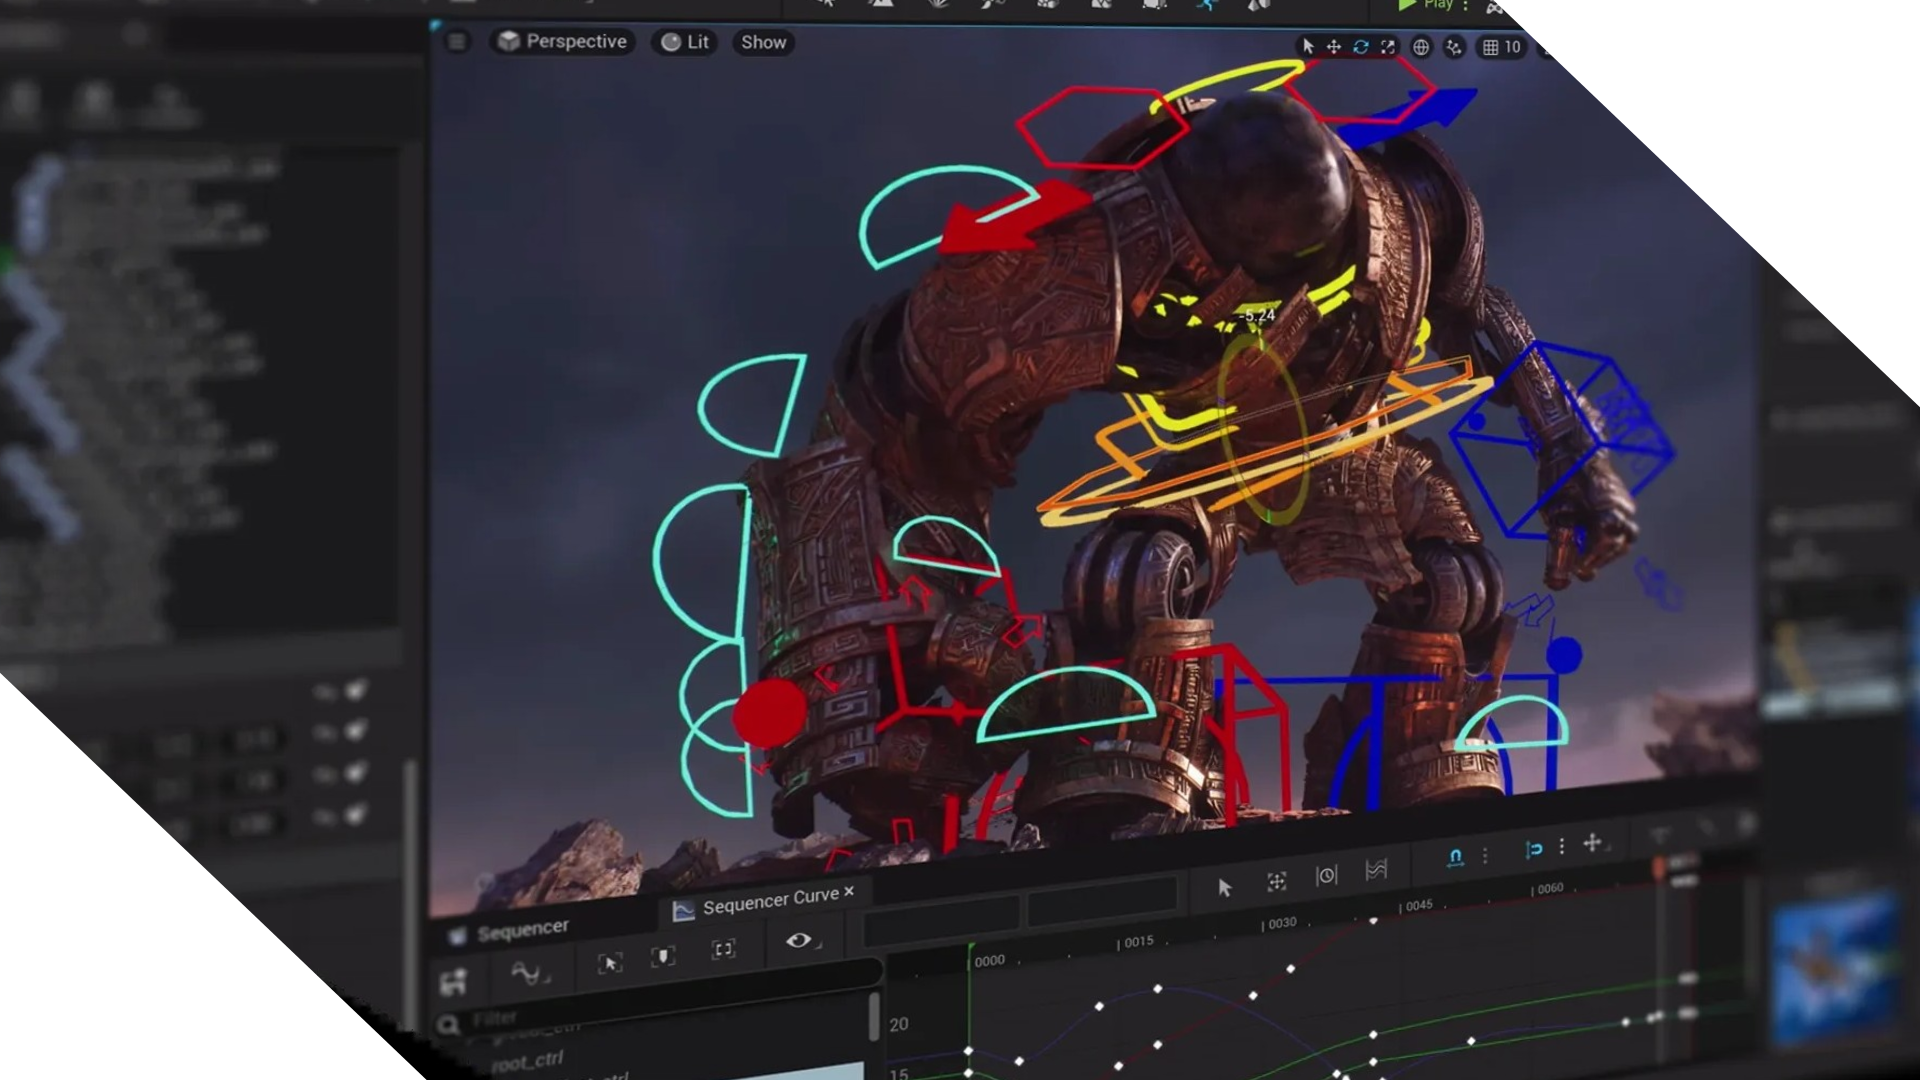This screenshot has width=1920, height=1080.
Task: Toggle grid snapping value 10
Action: pyautogui.click(x=1502, y=47)
